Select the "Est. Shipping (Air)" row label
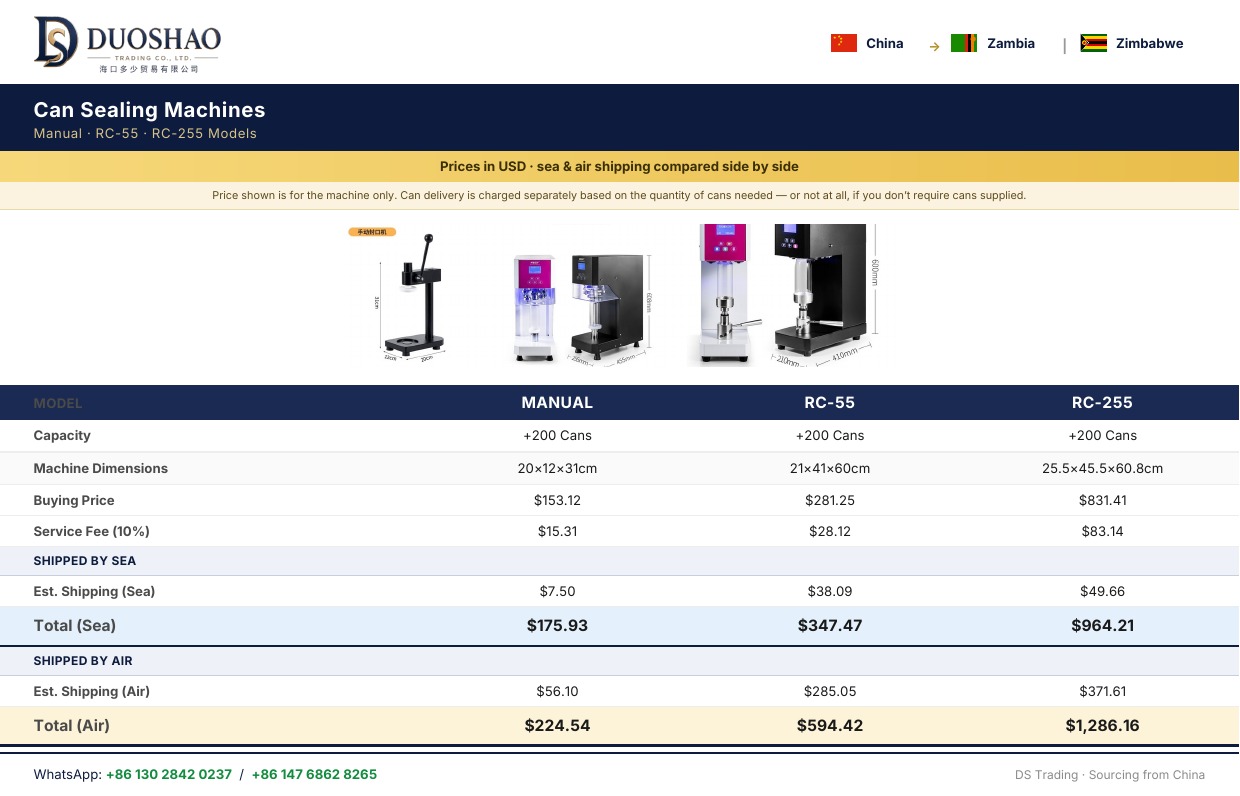This screenshot has height=796, width=1240. 92,691
